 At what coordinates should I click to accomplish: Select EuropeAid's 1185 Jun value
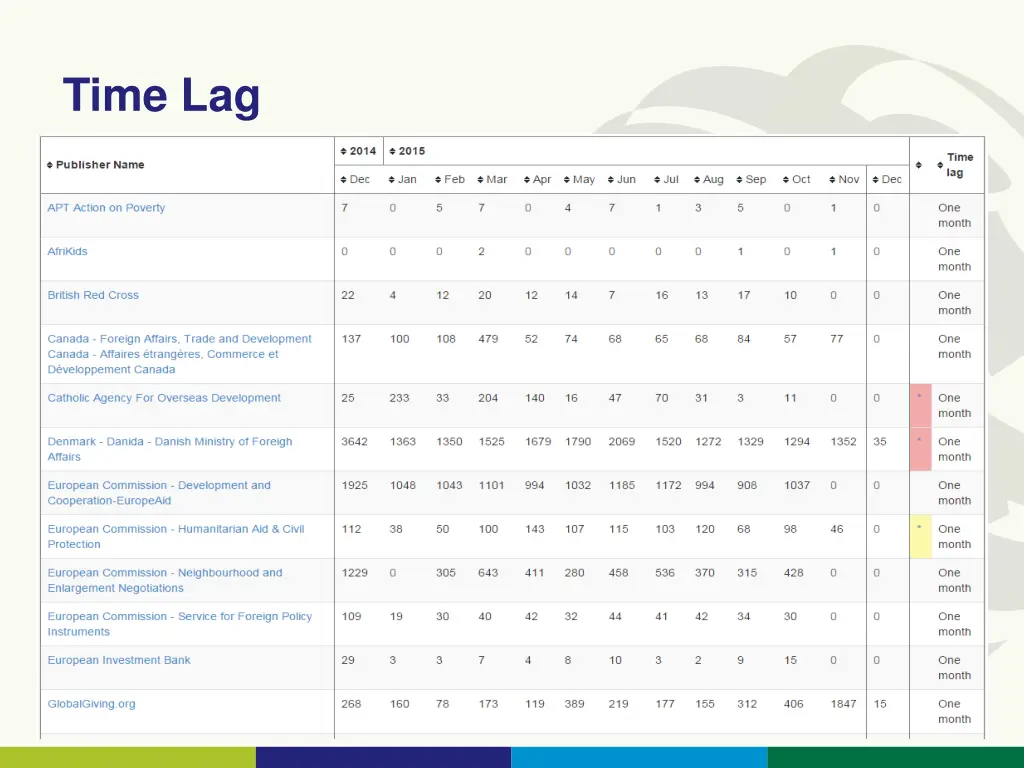pos(621,485)
